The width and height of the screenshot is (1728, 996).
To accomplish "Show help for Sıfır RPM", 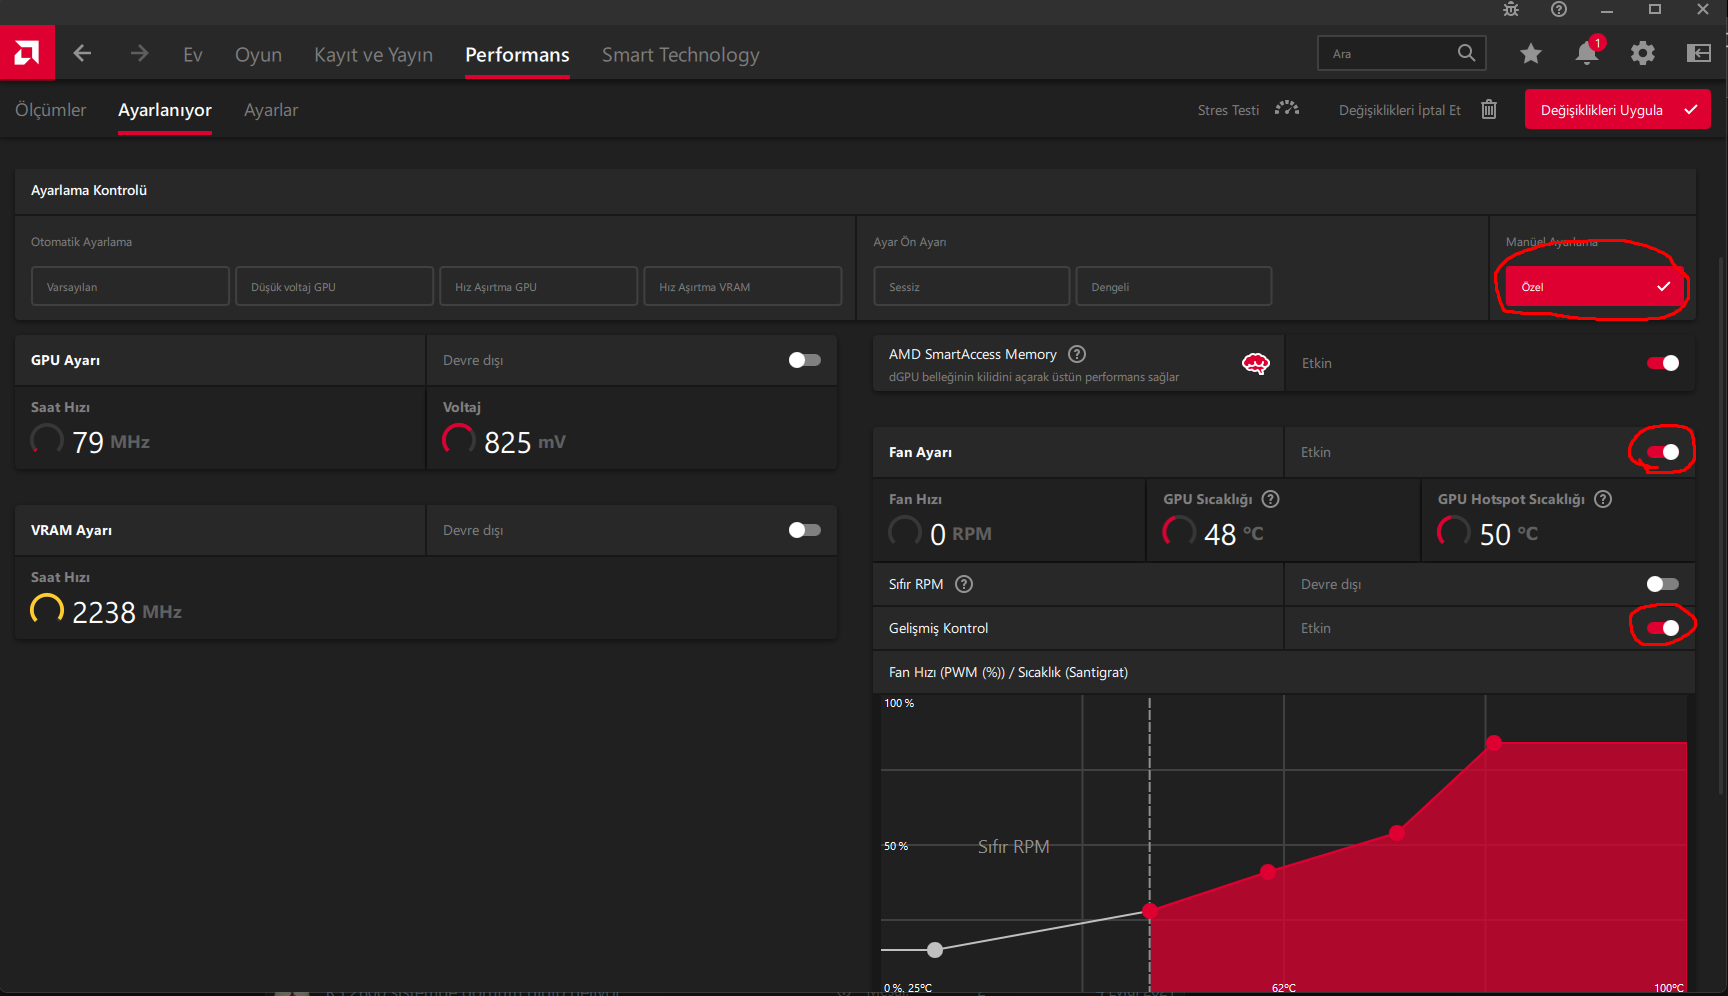I will pyautogui.click(x=964, y=584).
